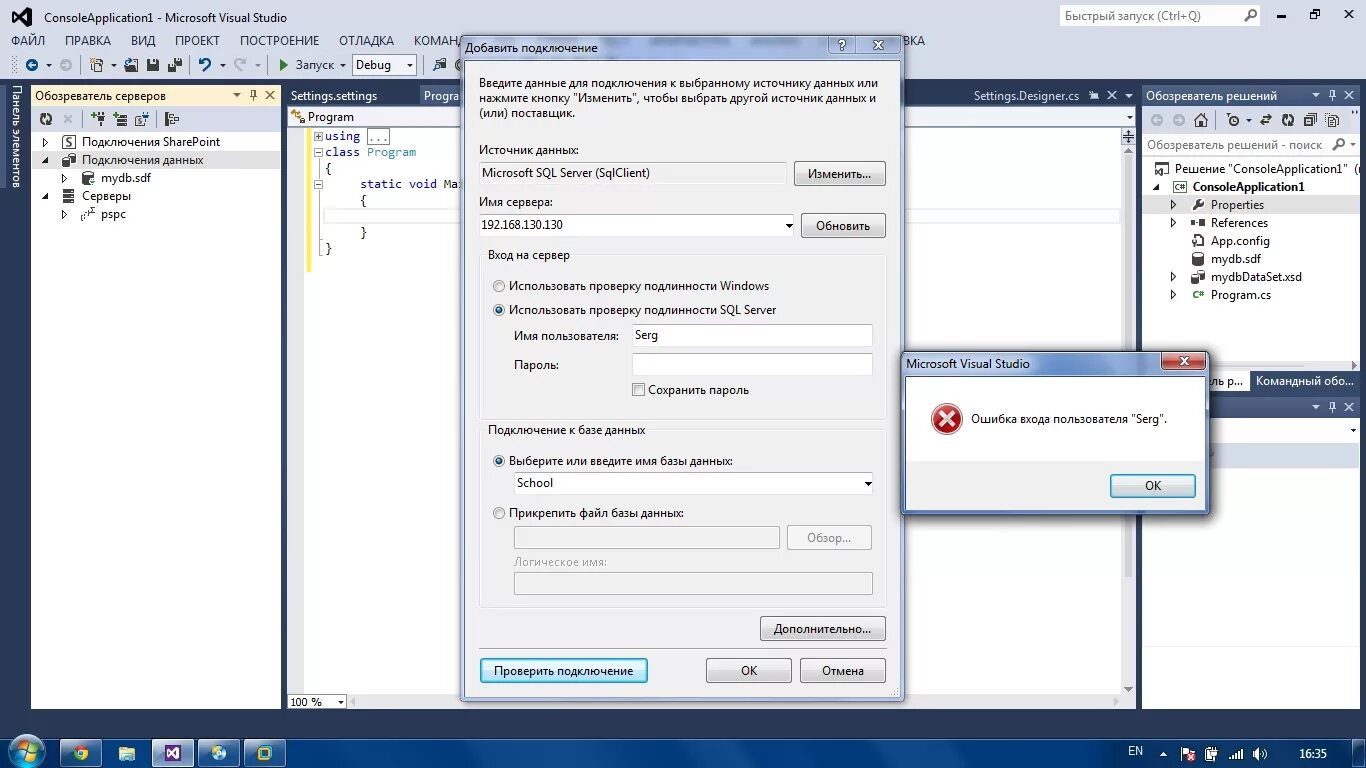This screenshot has width=1366, height=768.
Task: Click the Undo icon in main toolbar
Action: (204, 65)
